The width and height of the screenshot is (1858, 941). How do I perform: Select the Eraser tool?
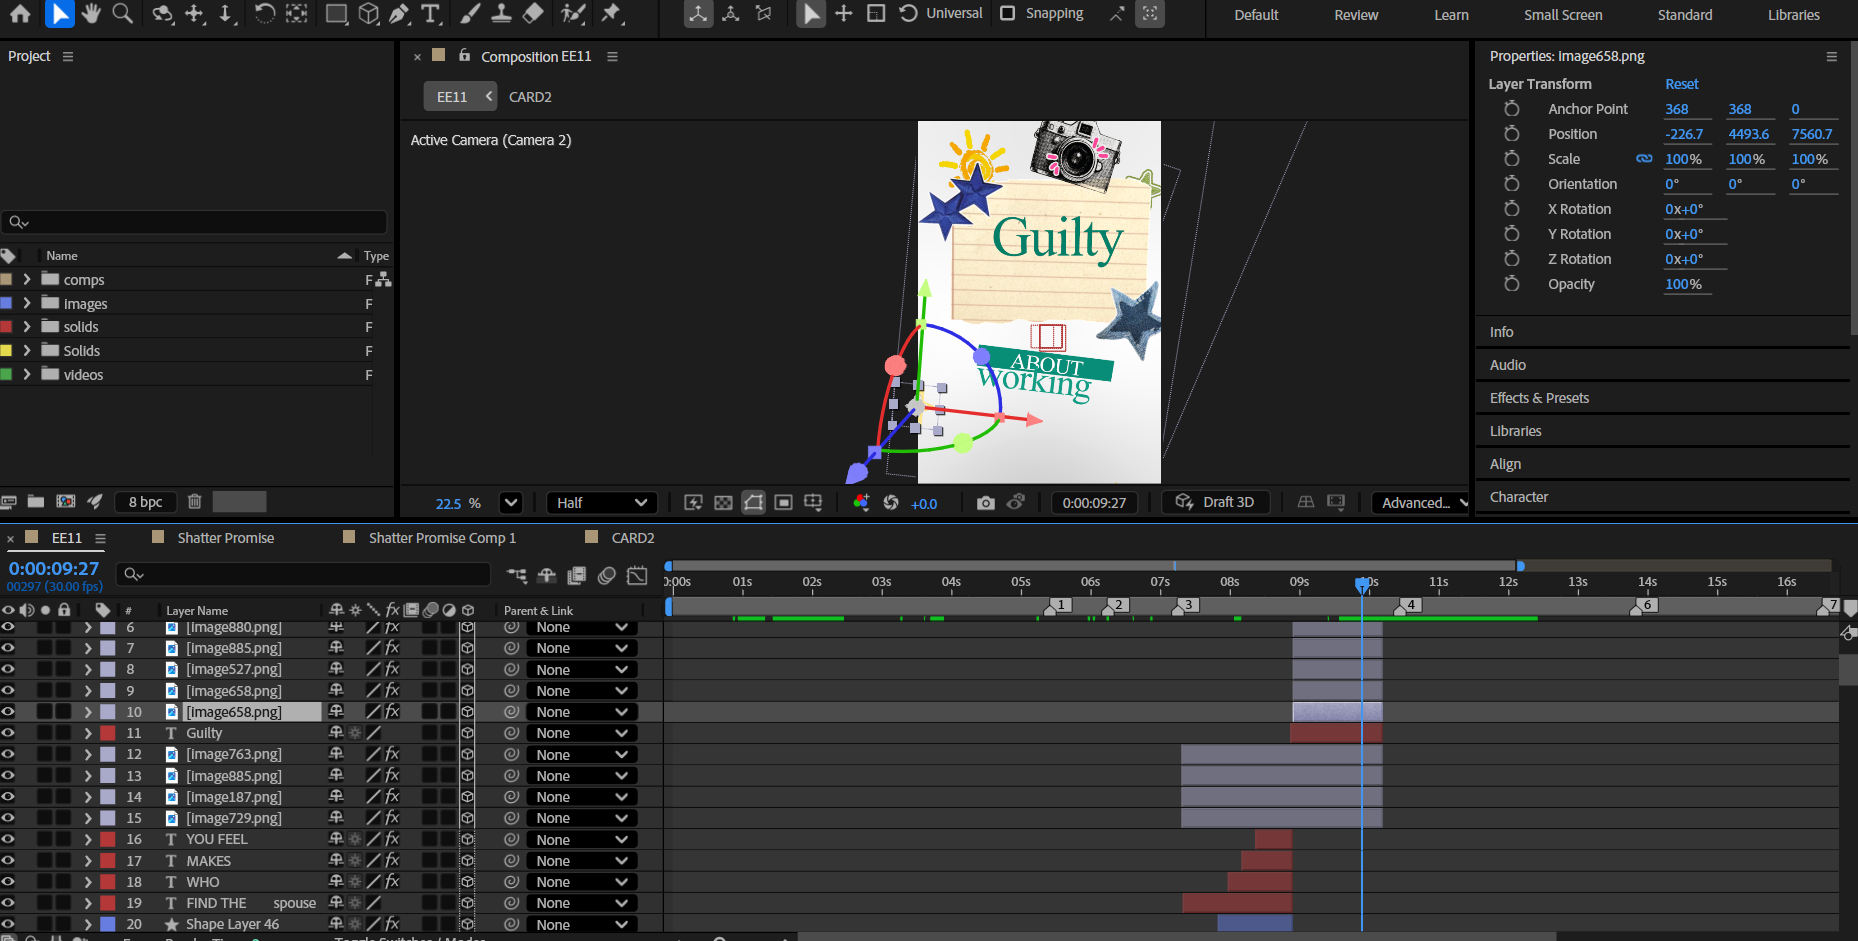533,13
